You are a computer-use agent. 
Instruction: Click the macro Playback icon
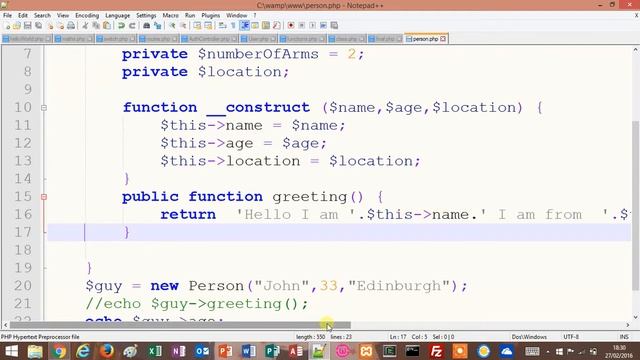[x=312, y=25]
